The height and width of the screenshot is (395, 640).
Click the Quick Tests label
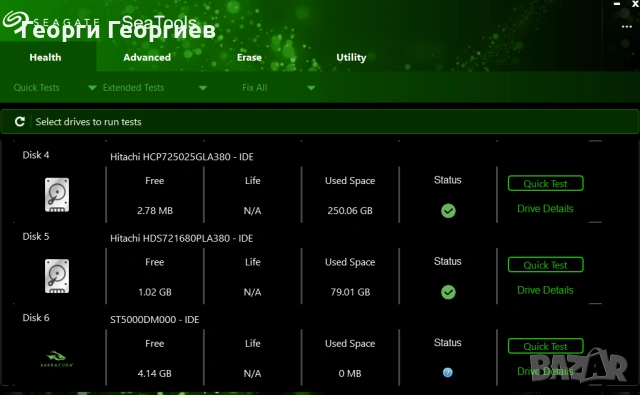point(36,87)
